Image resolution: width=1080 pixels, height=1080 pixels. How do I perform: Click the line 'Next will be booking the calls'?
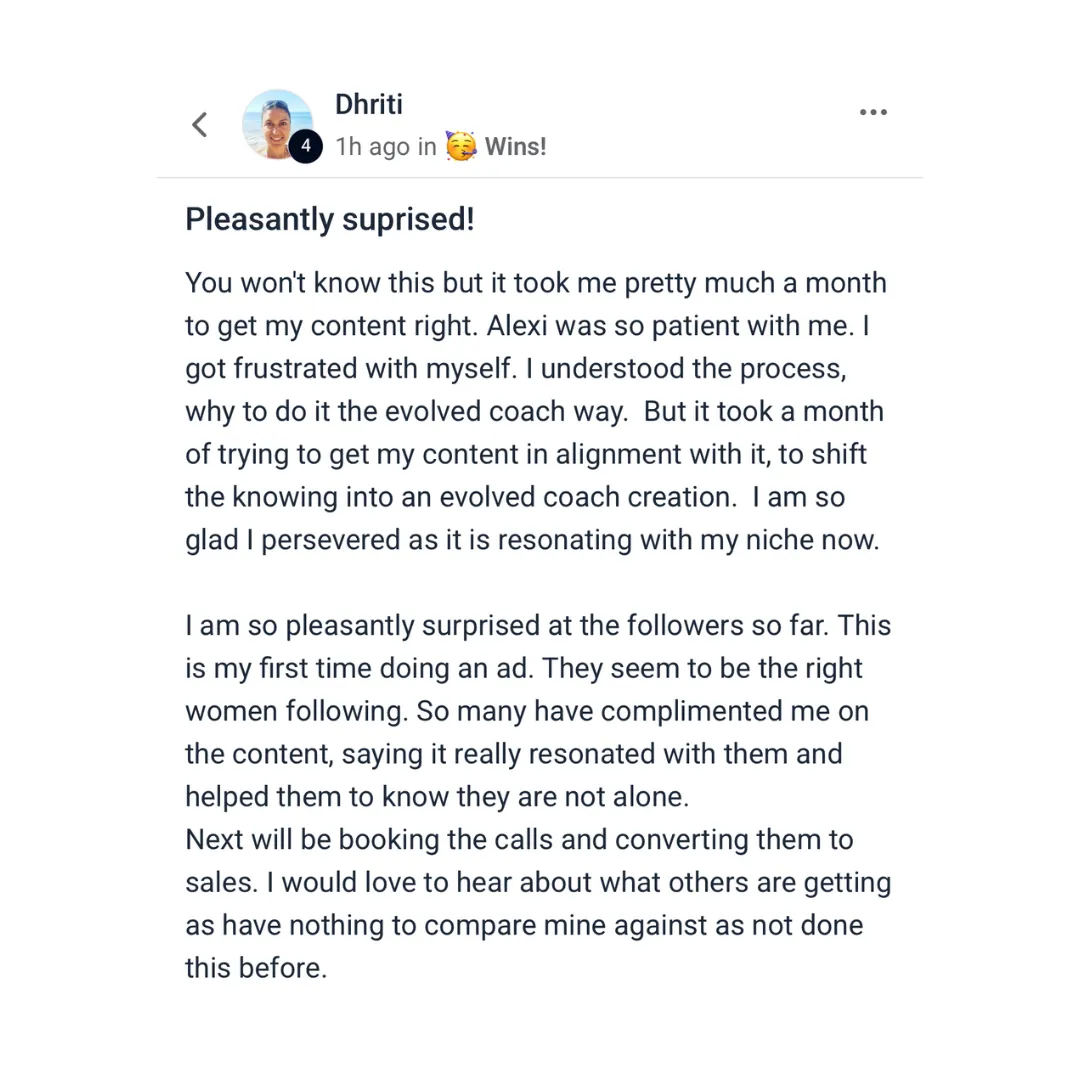(519, 840)
